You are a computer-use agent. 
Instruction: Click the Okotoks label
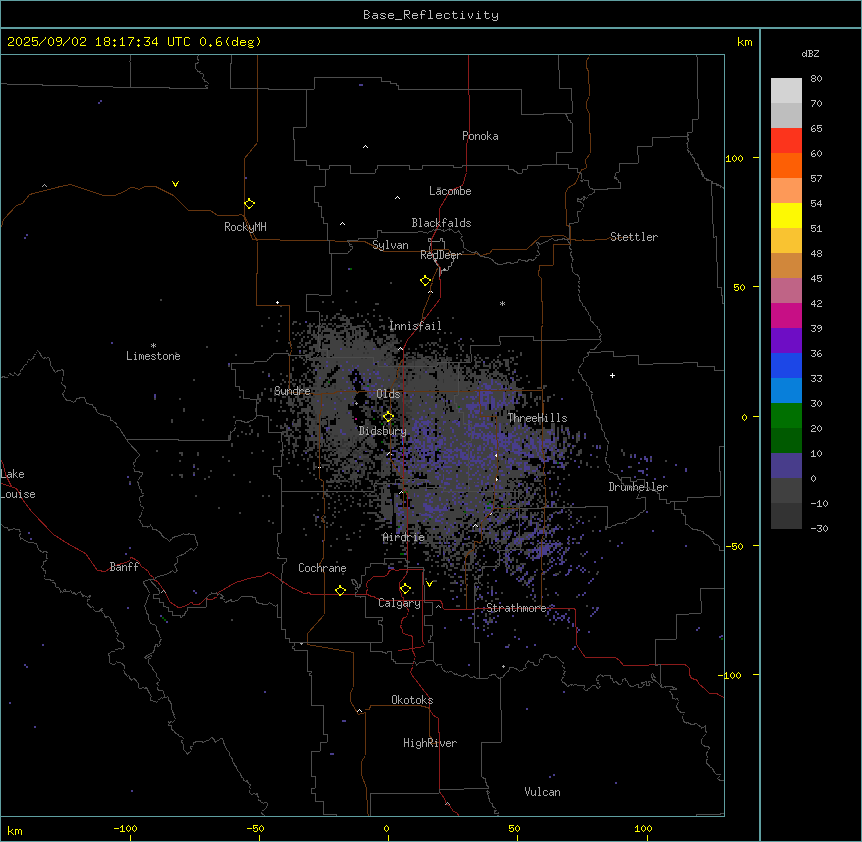(x=412, y=700)
